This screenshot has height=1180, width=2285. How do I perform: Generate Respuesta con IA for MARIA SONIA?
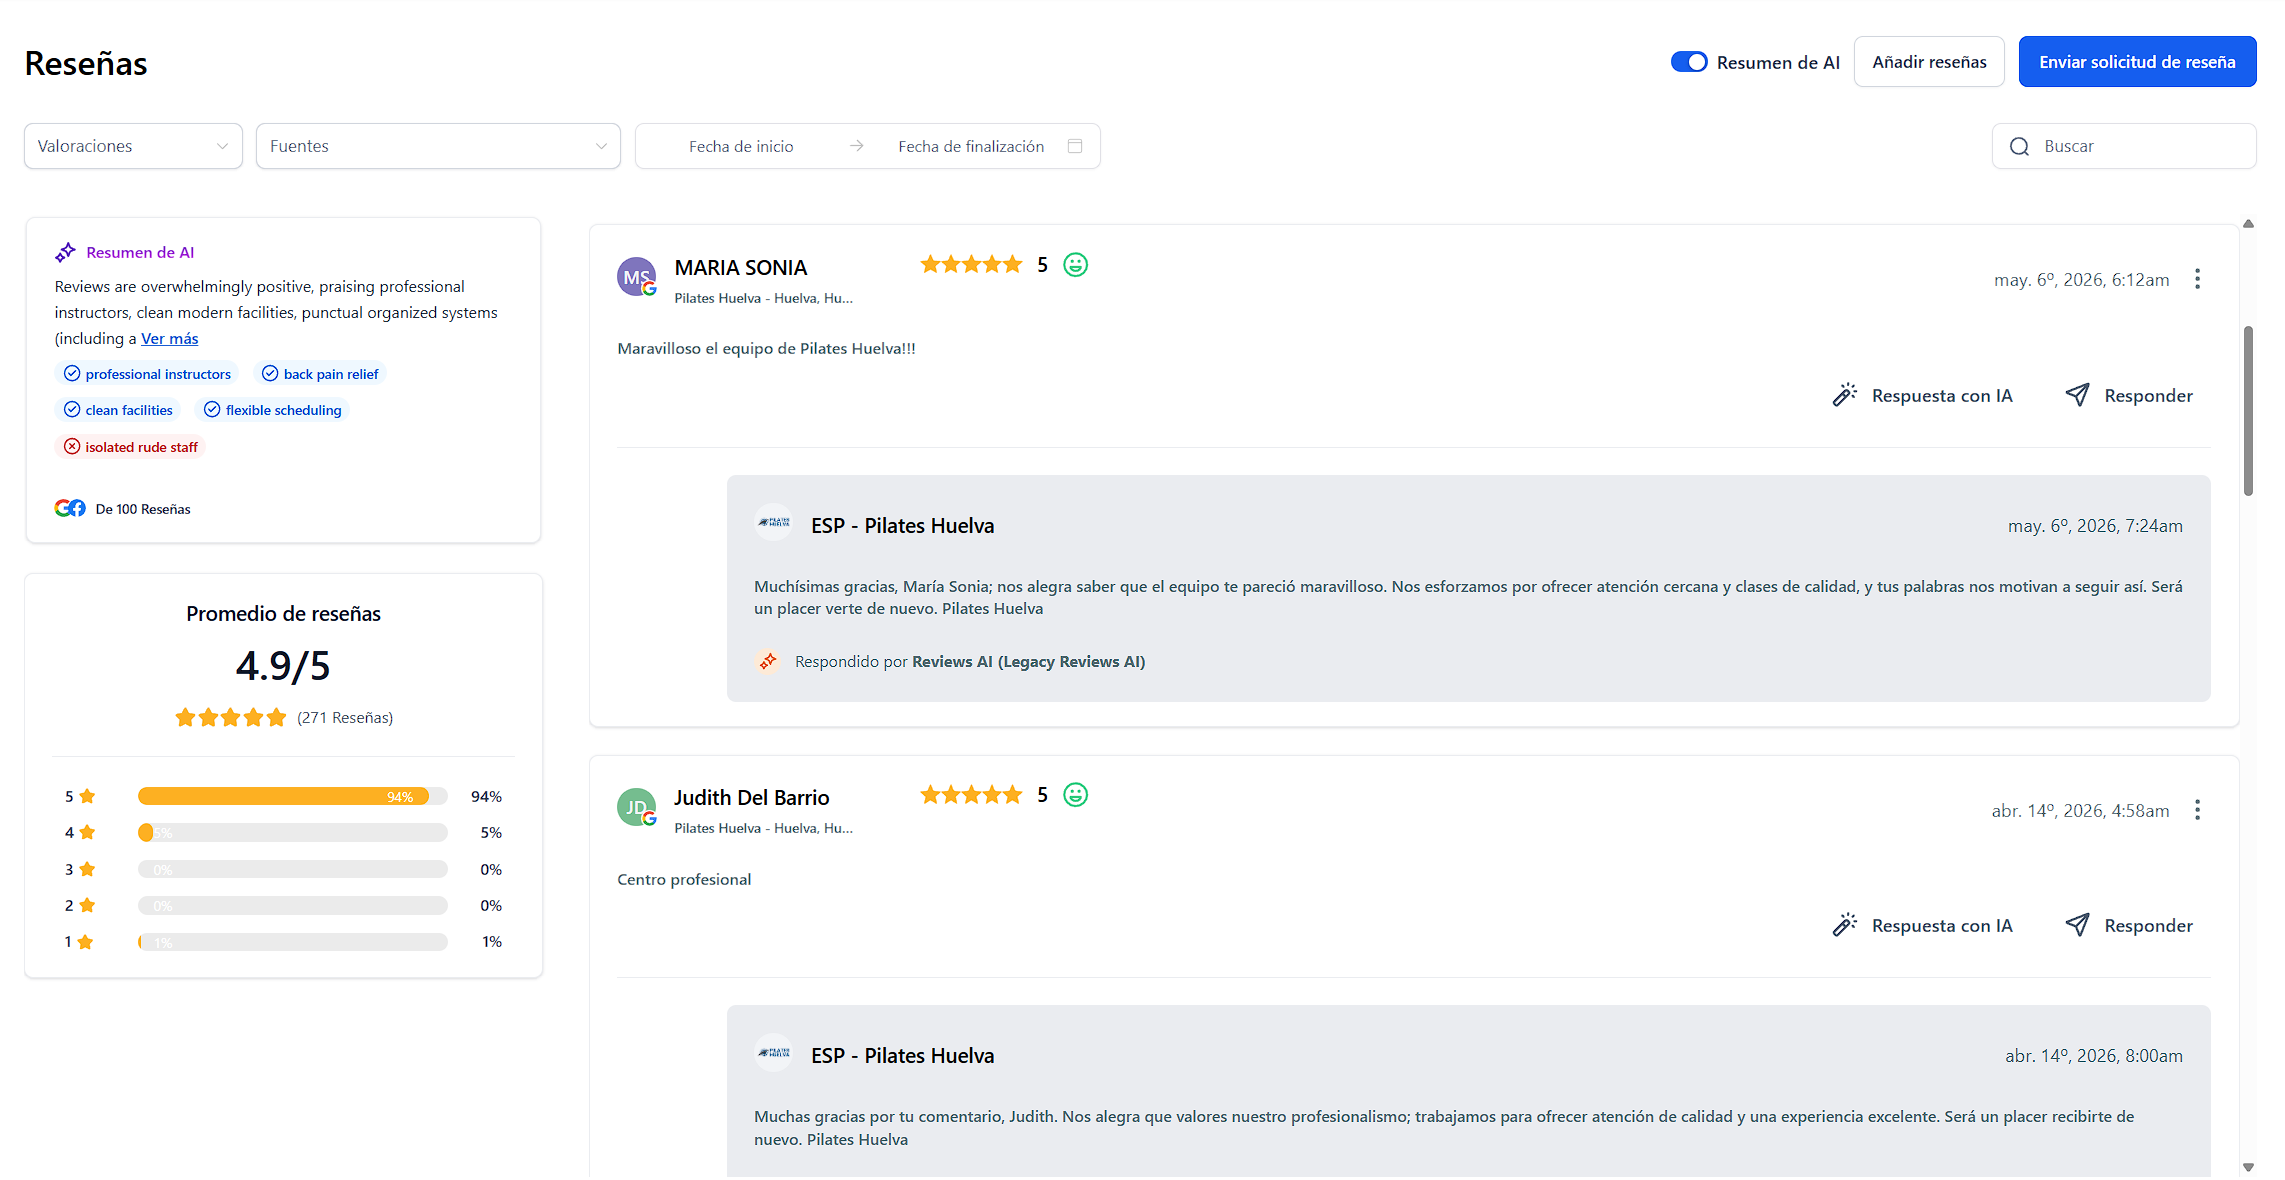click(1923, 395)
